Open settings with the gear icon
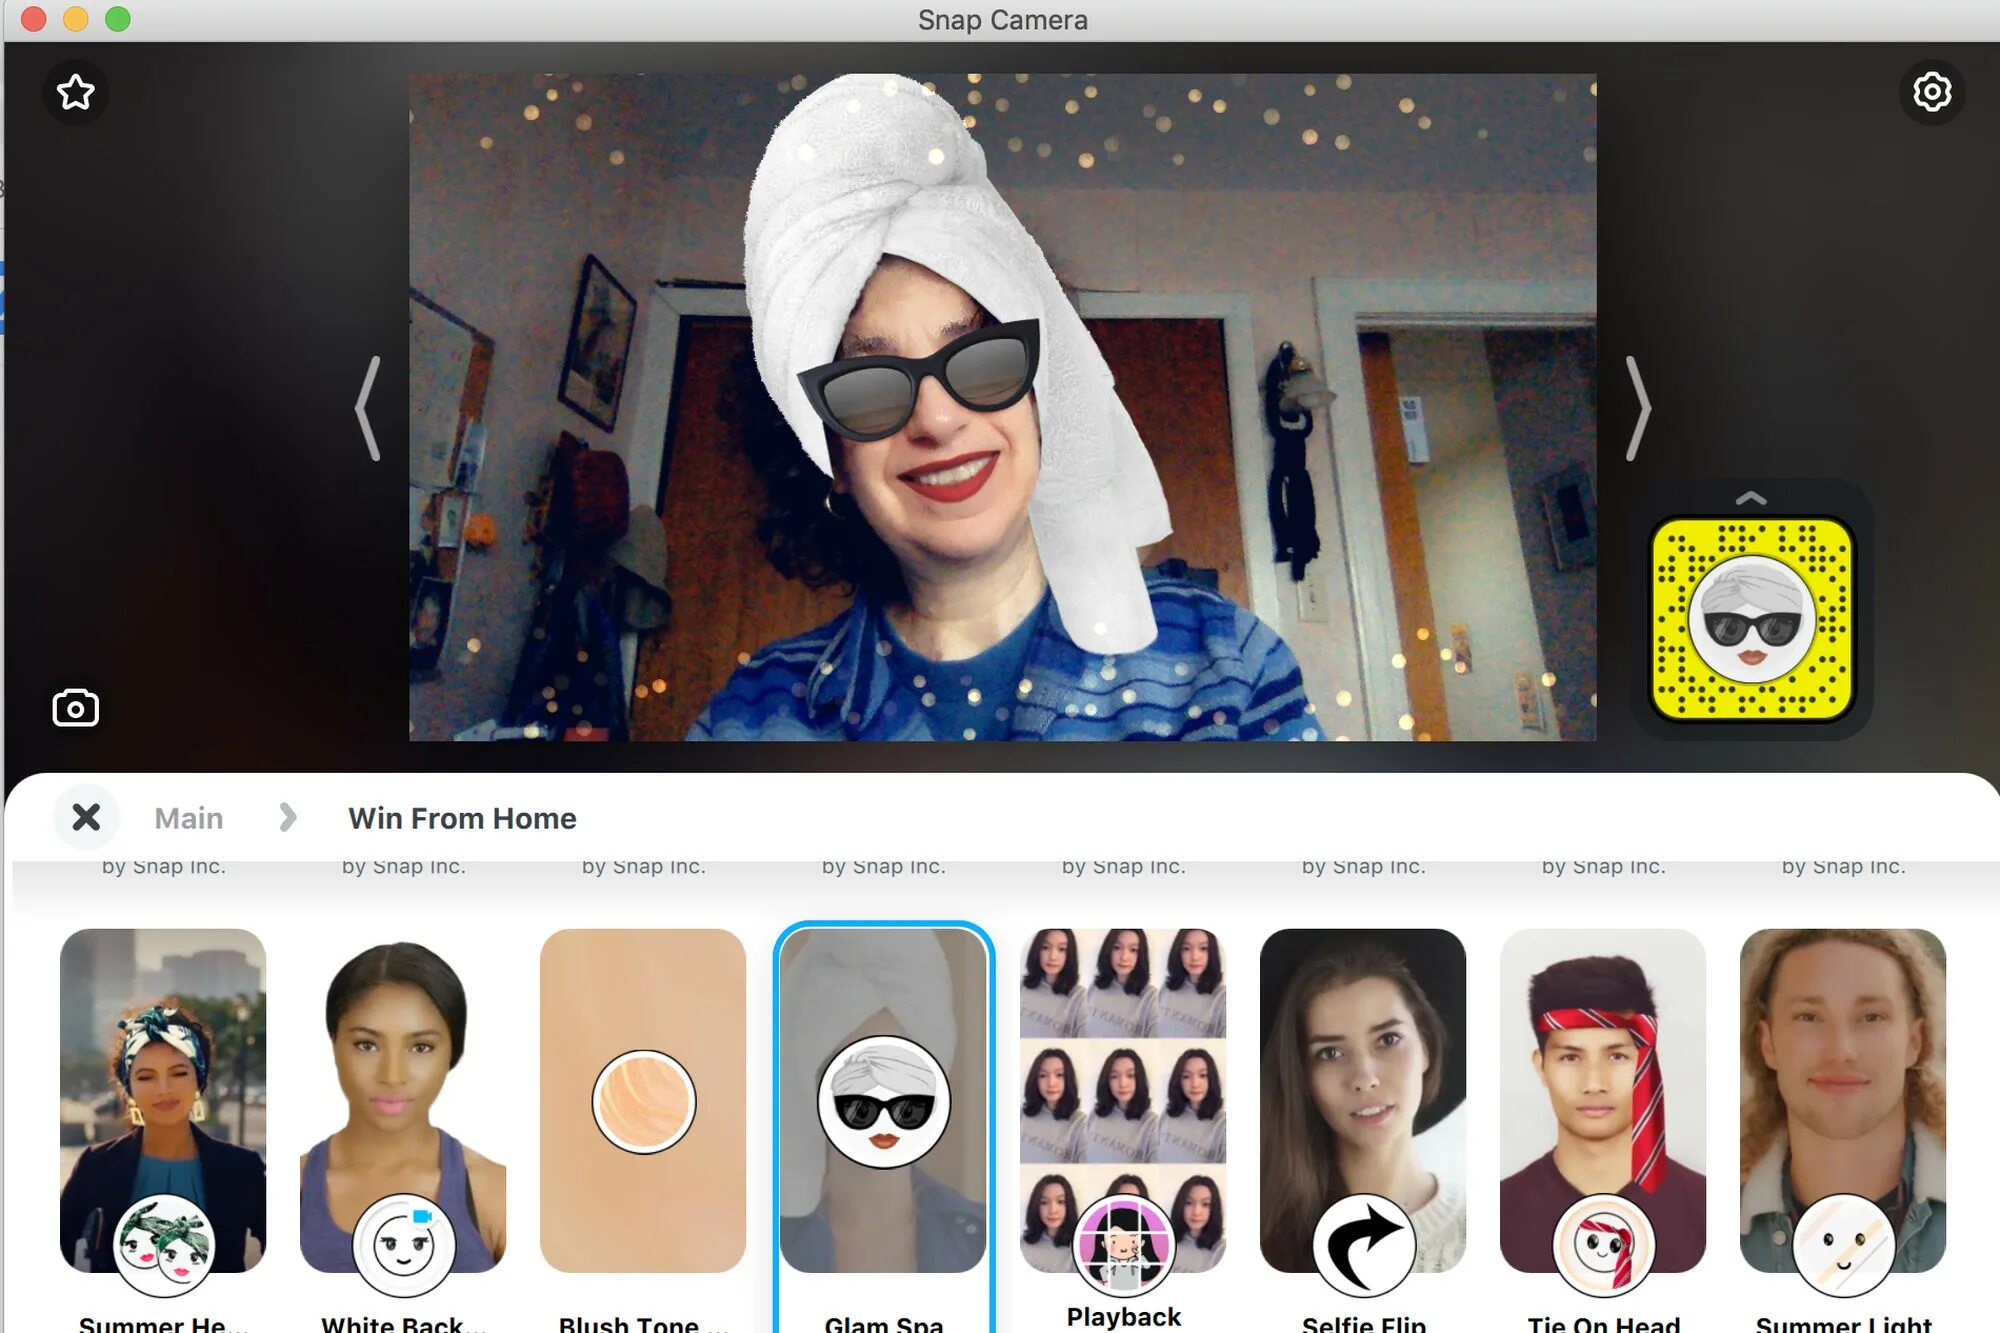This screenshot has width=2000, height=1333. pos(1931,92)
